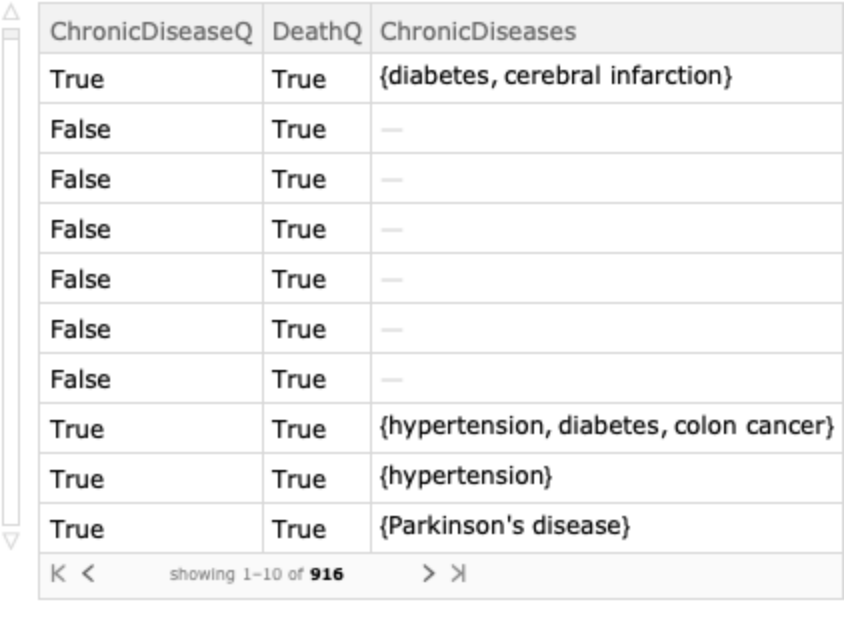Open the {diabetes, cerebral infarction} cell
This screenshot has height=636, width=844.
click(556, 77)
